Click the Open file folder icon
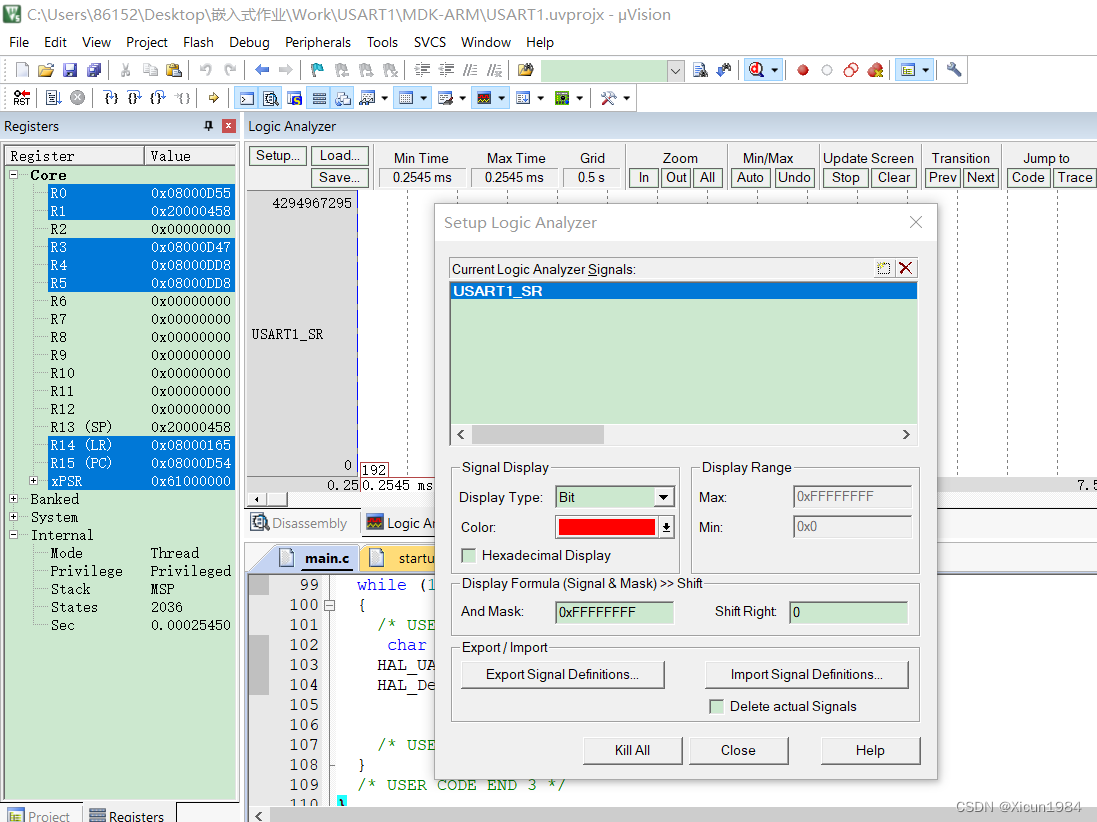The width and height of the screenshot is (1097, 822). coord(46,70)
